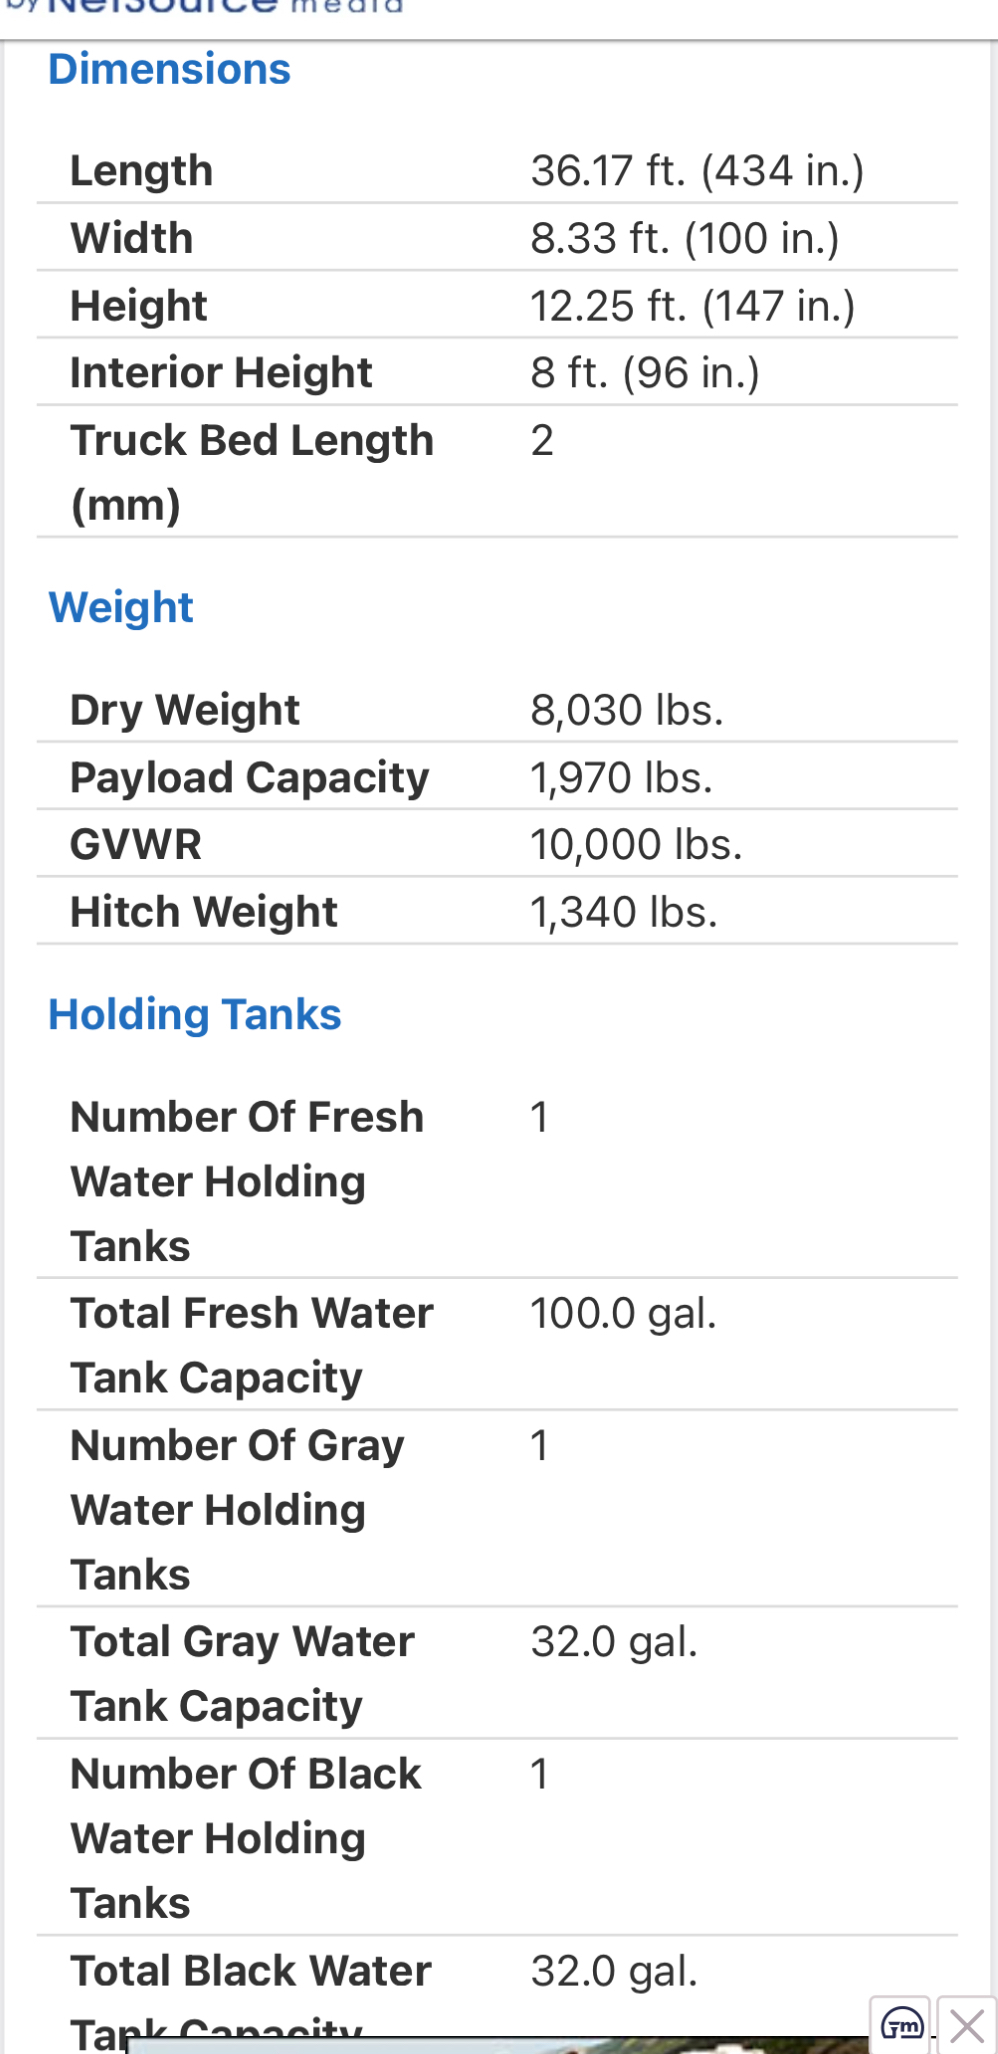998x2054 pixels.
Task: Tap the Total Gray Water Tank Capacity label
Action: click(242, 1674)
